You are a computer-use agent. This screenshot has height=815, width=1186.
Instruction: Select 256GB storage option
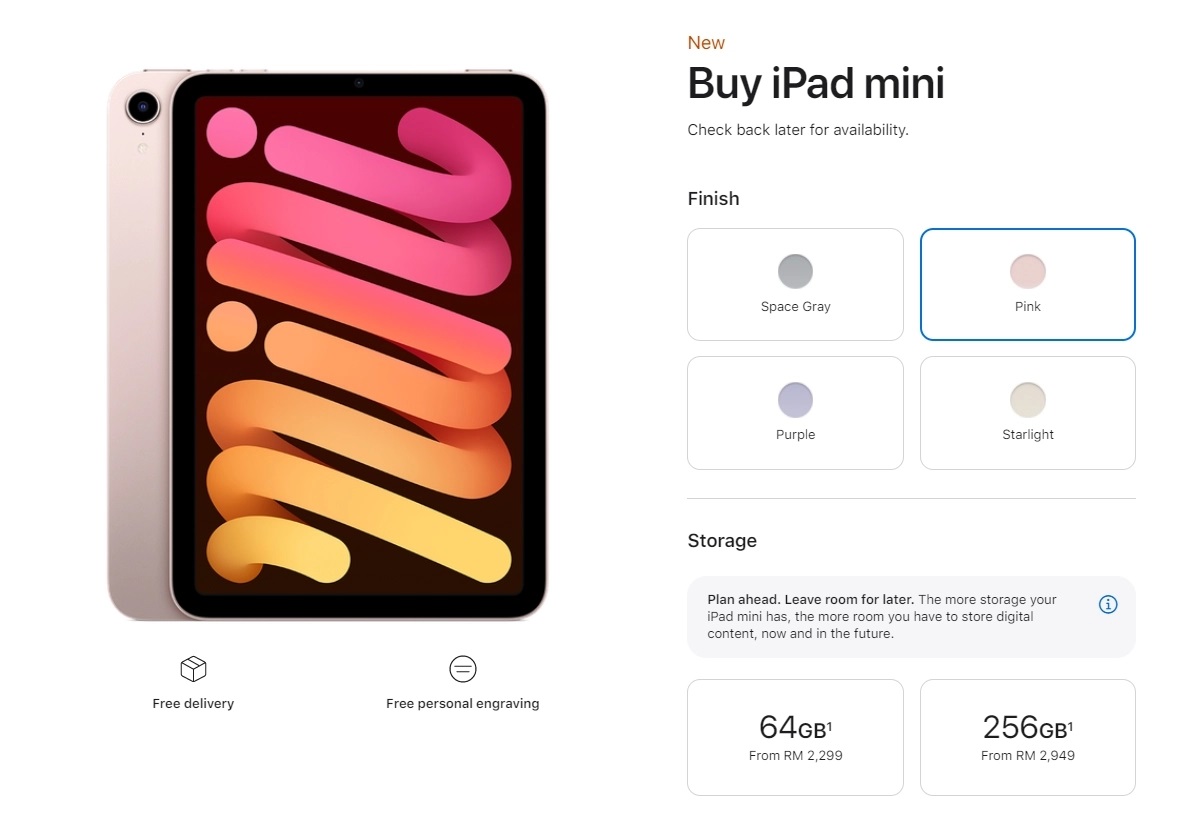click(x=1027, y=737)
